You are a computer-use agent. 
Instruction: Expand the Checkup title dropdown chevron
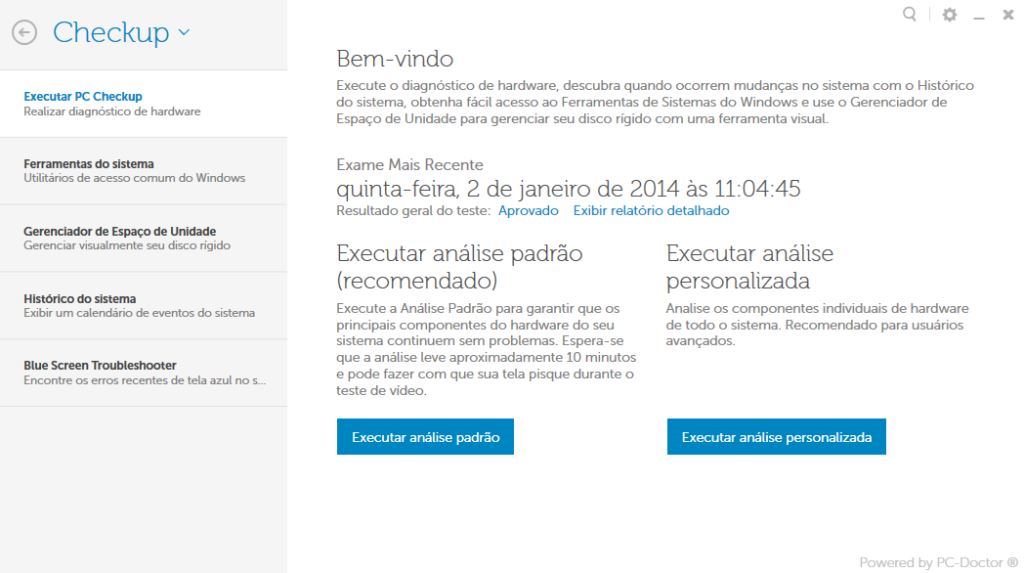184,31
